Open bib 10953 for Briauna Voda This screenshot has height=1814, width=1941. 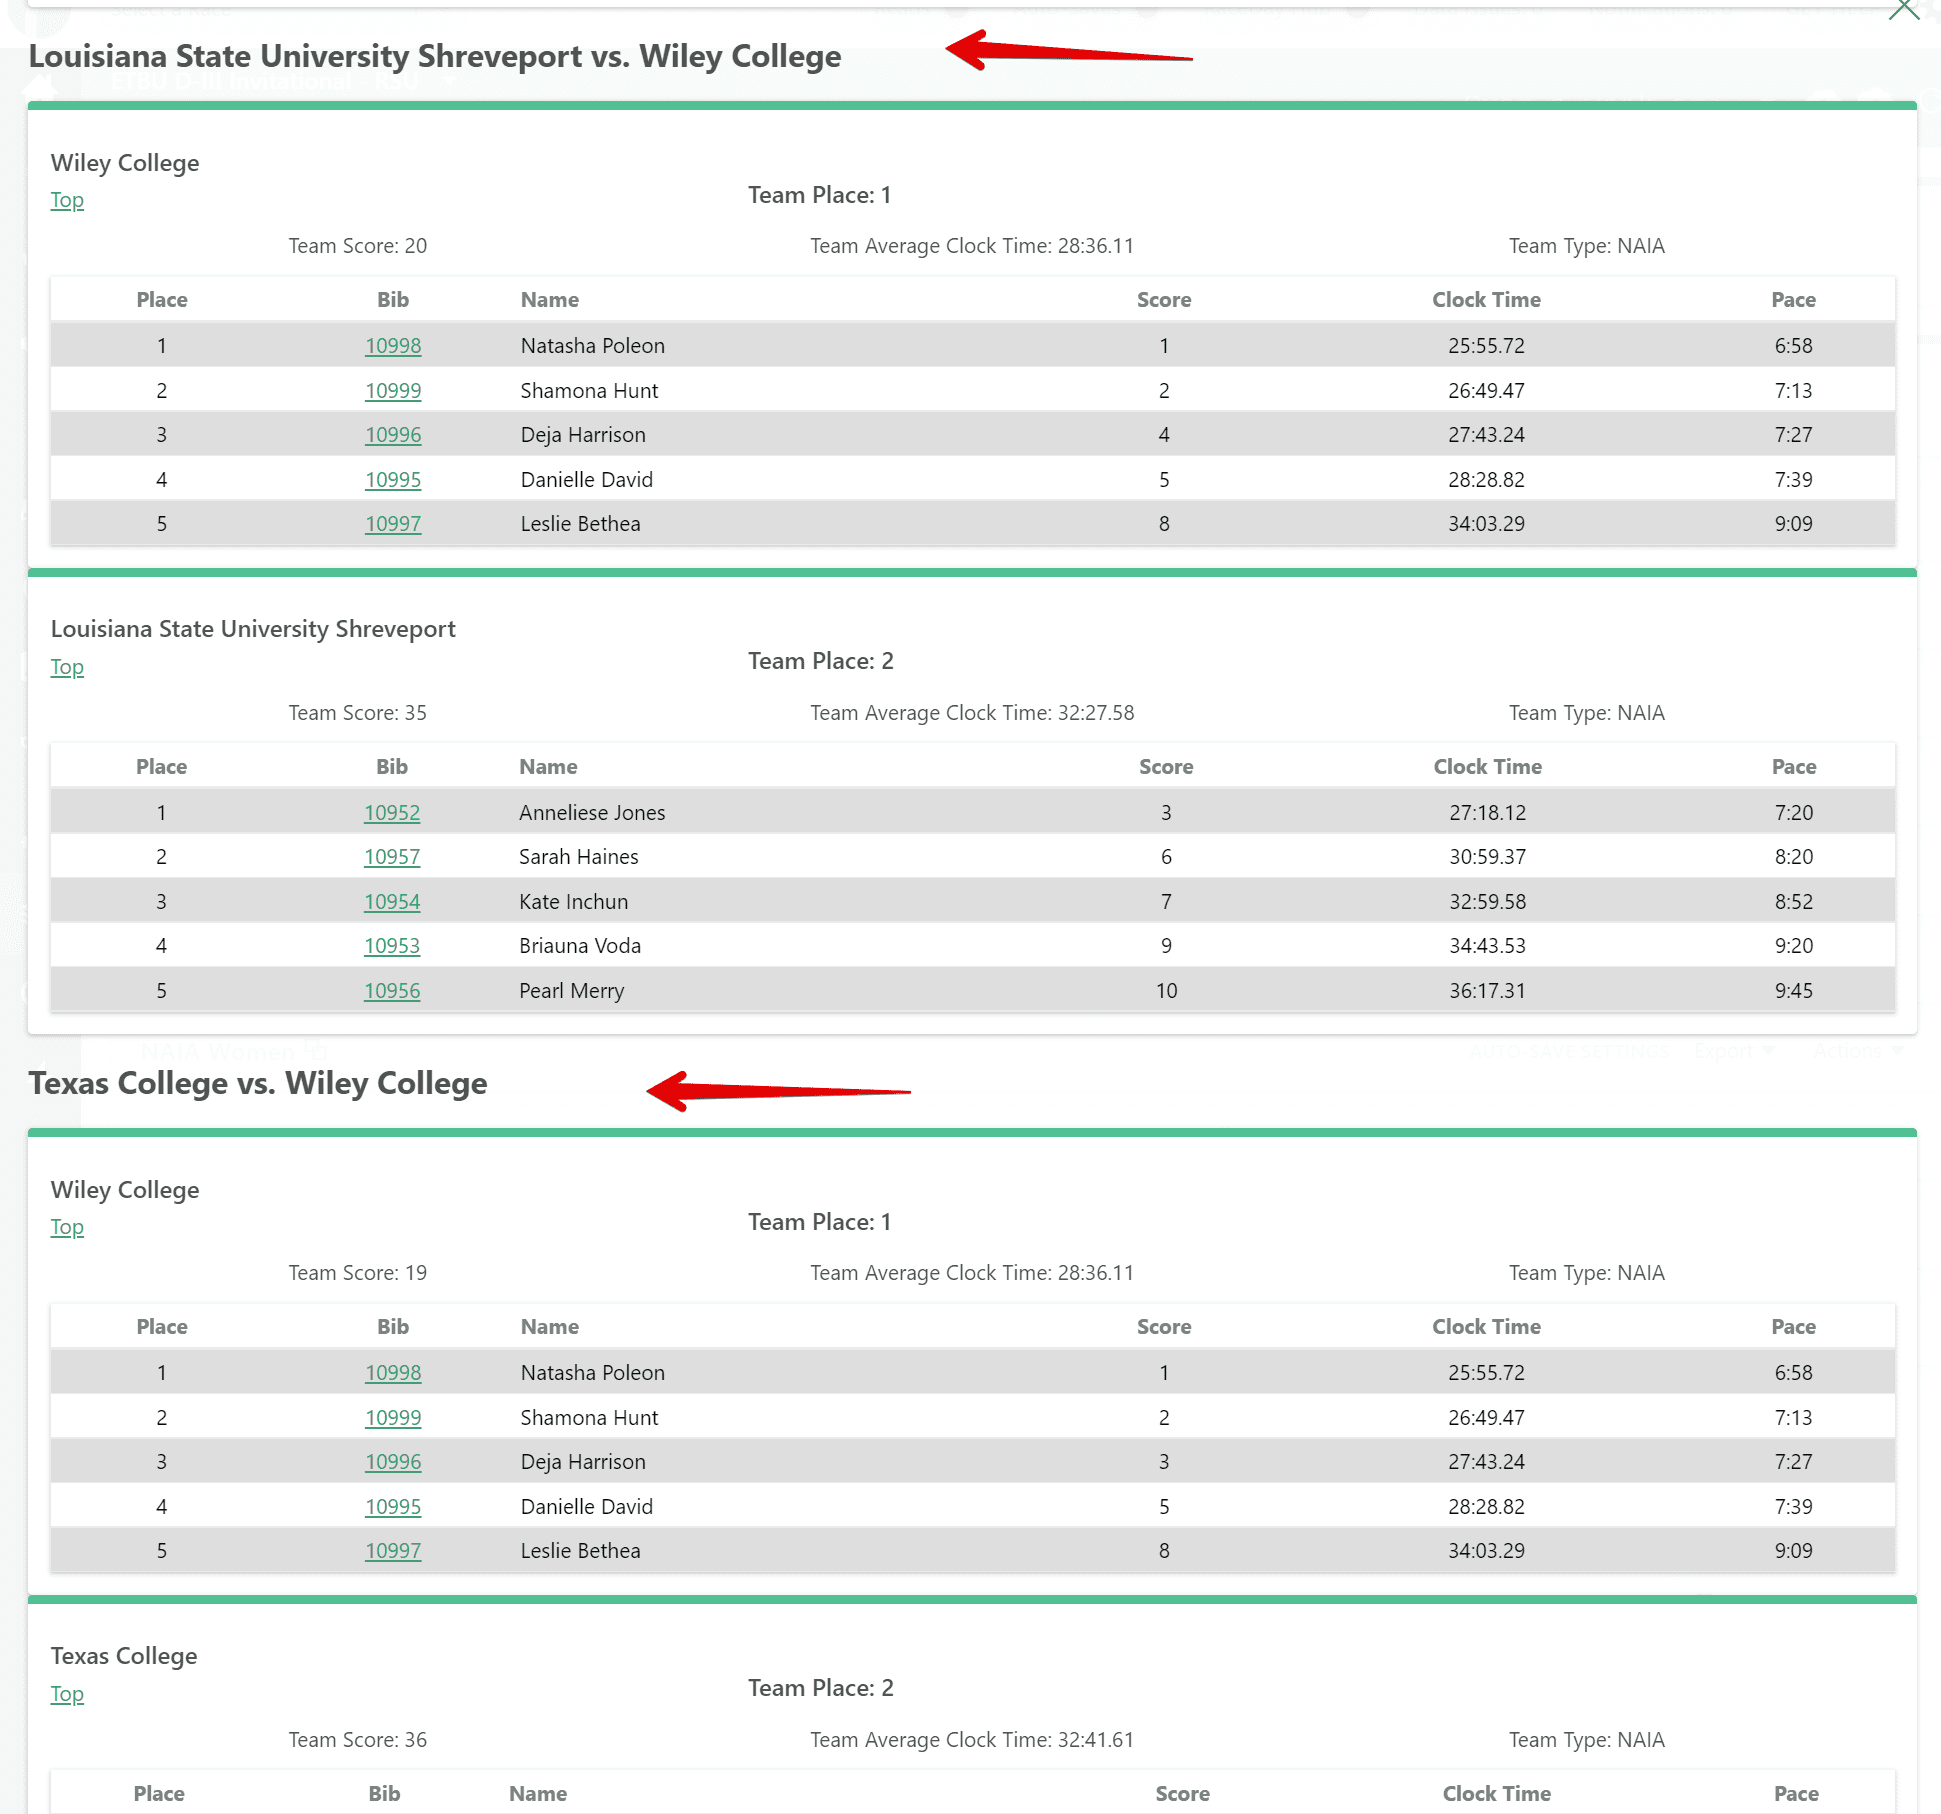pyautogui.click(x=392, y=946)
